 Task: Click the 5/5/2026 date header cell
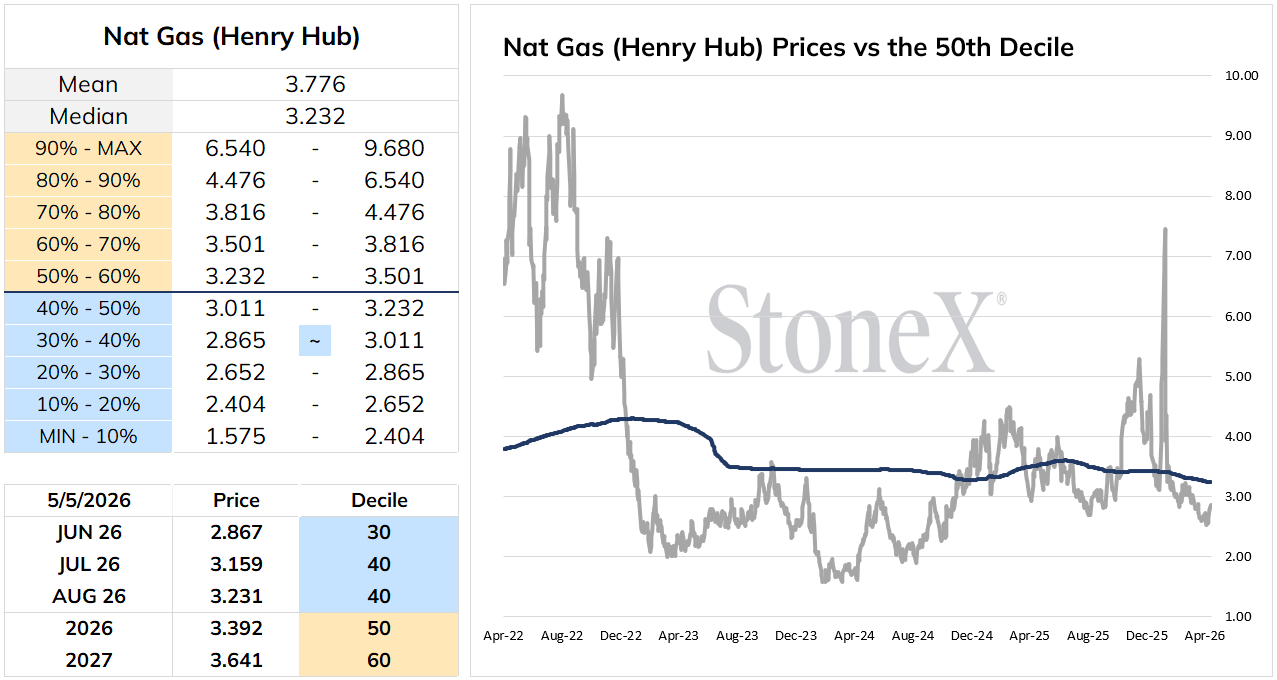tap(89, 500)
